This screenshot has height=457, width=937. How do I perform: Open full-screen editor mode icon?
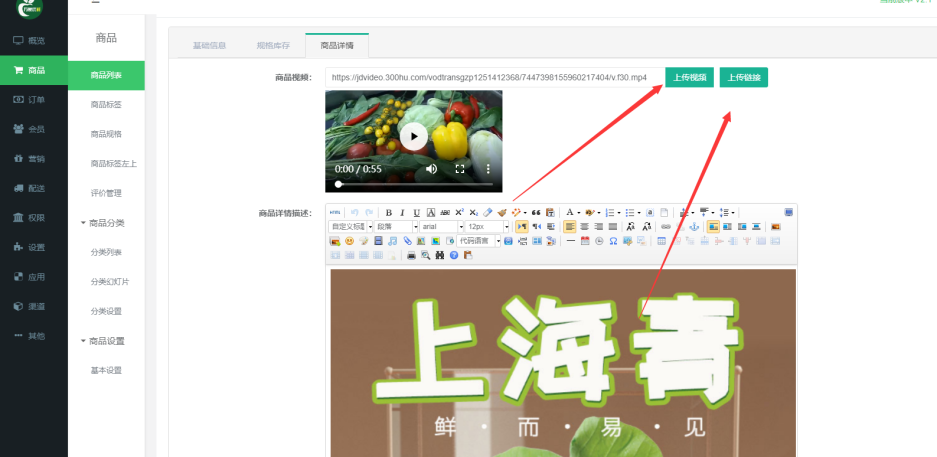789,212
